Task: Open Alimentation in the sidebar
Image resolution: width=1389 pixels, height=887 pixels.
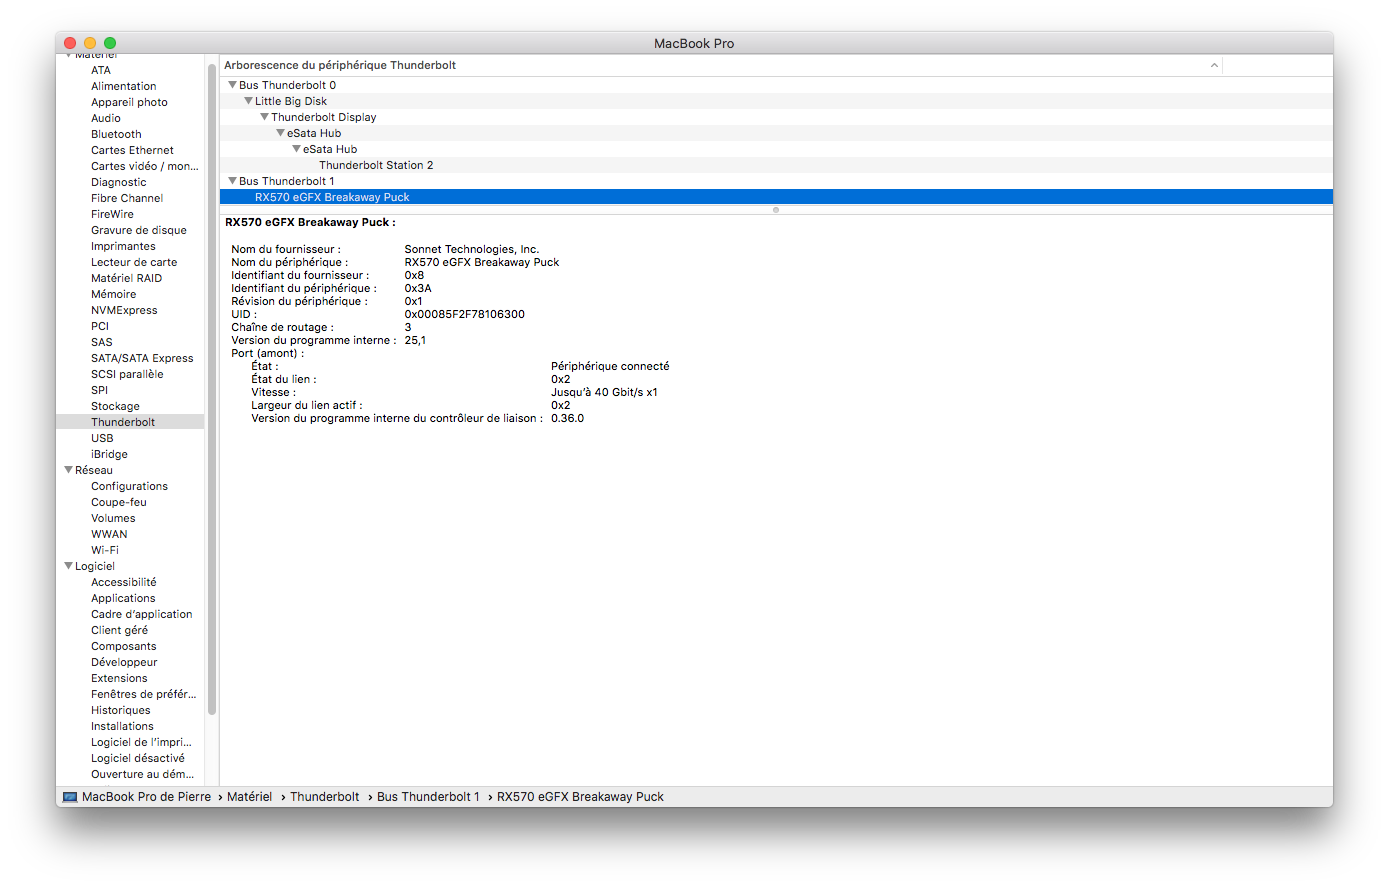Action: click(124, 86)
